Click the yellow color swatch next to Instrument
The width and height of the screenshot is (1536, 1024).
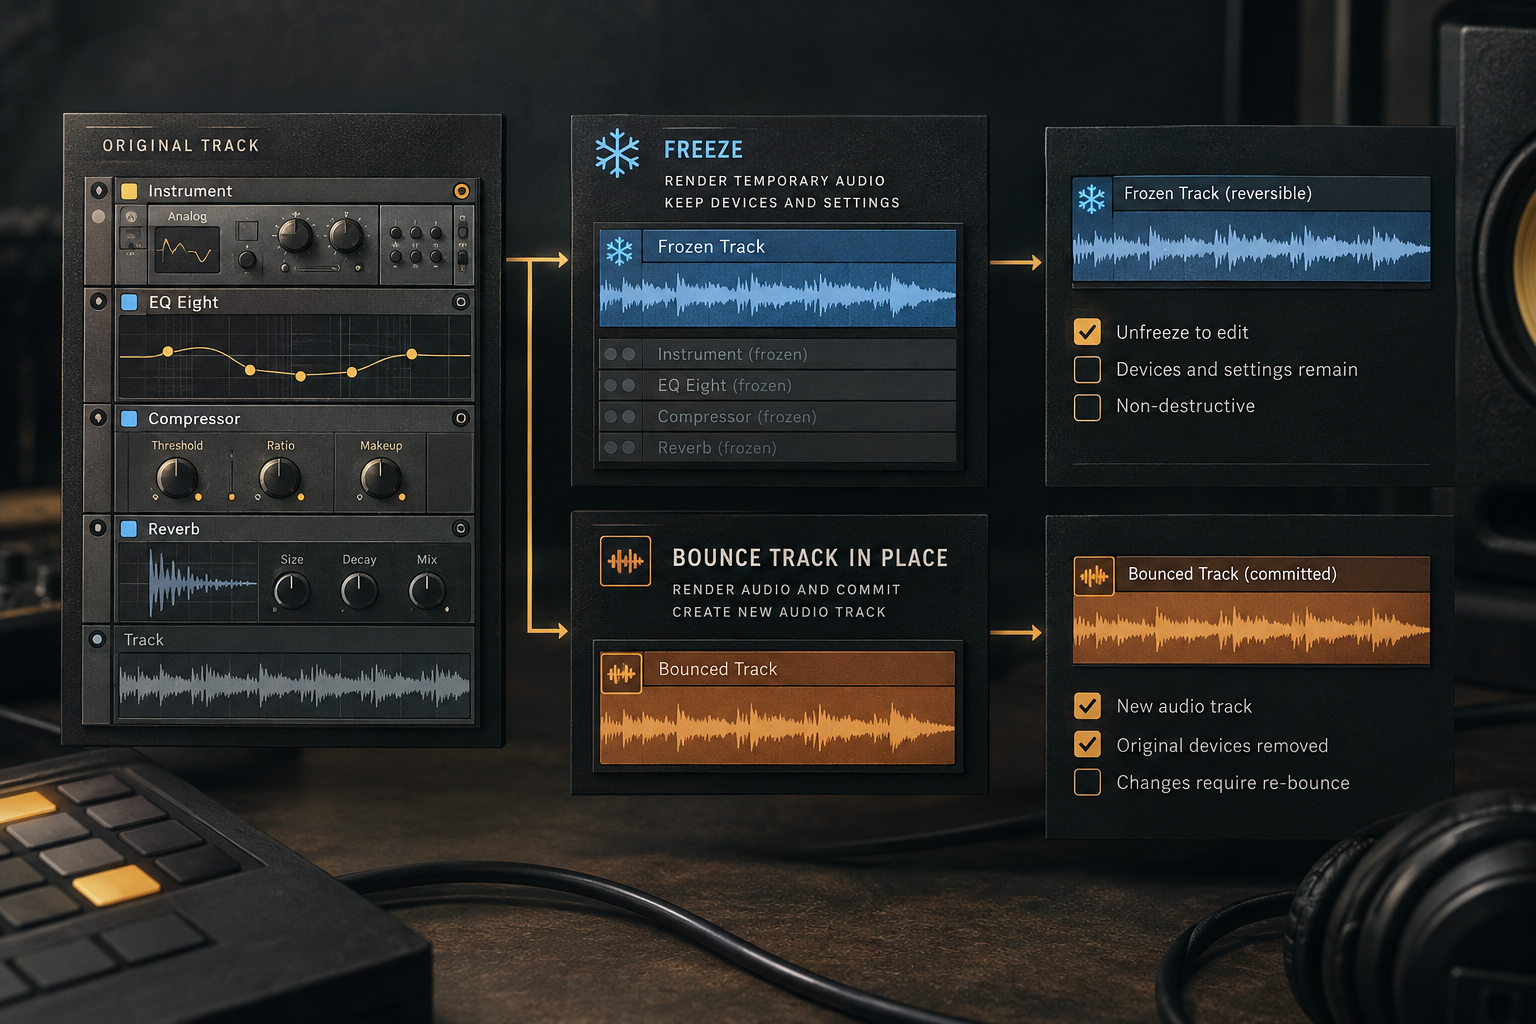click(x=129, y=191)
